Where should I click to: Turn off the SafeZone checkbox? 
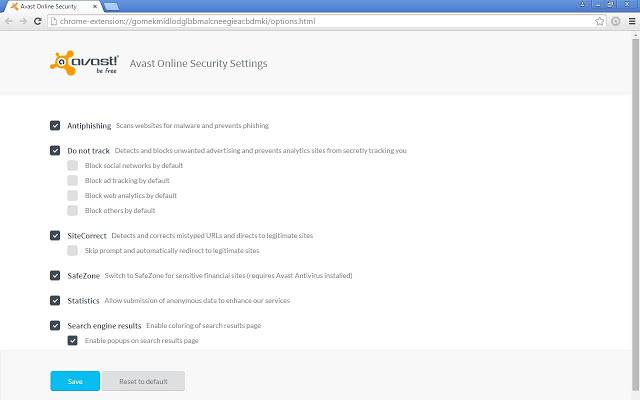[55, 275]
